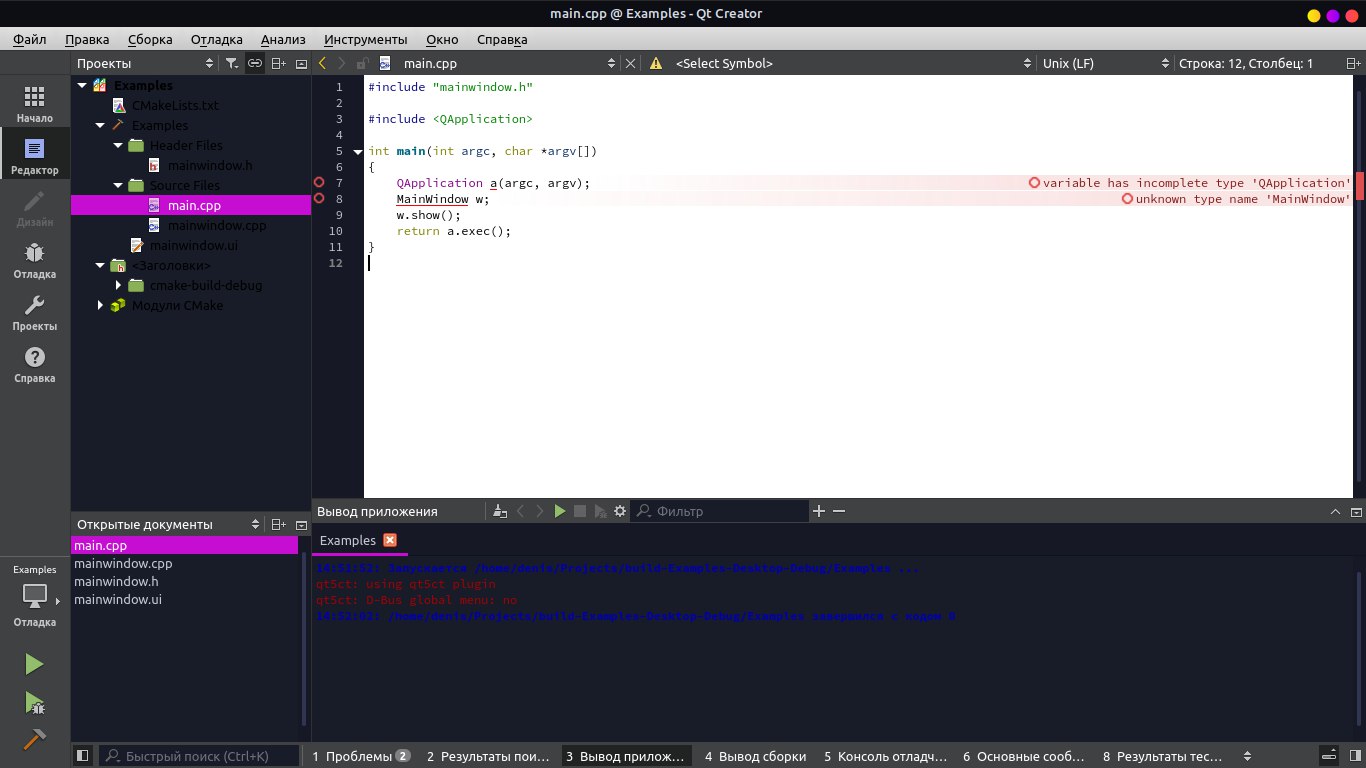Collapse the Source Files folder
Image resolution: width=1366 pixels, height=768 pixels.
coord(118,186)
